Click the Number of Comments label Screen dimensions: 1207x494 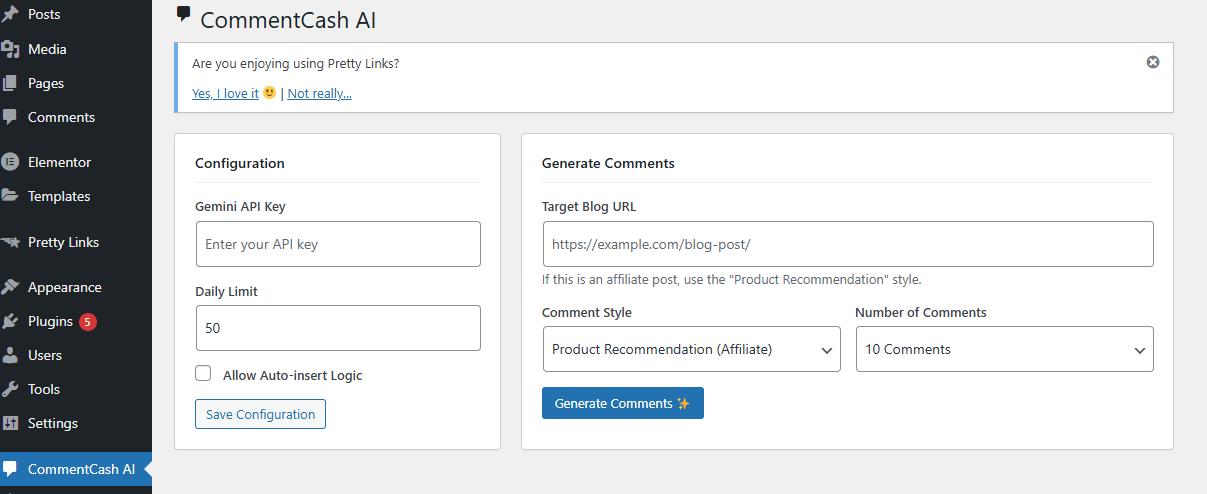pos(921,312)
